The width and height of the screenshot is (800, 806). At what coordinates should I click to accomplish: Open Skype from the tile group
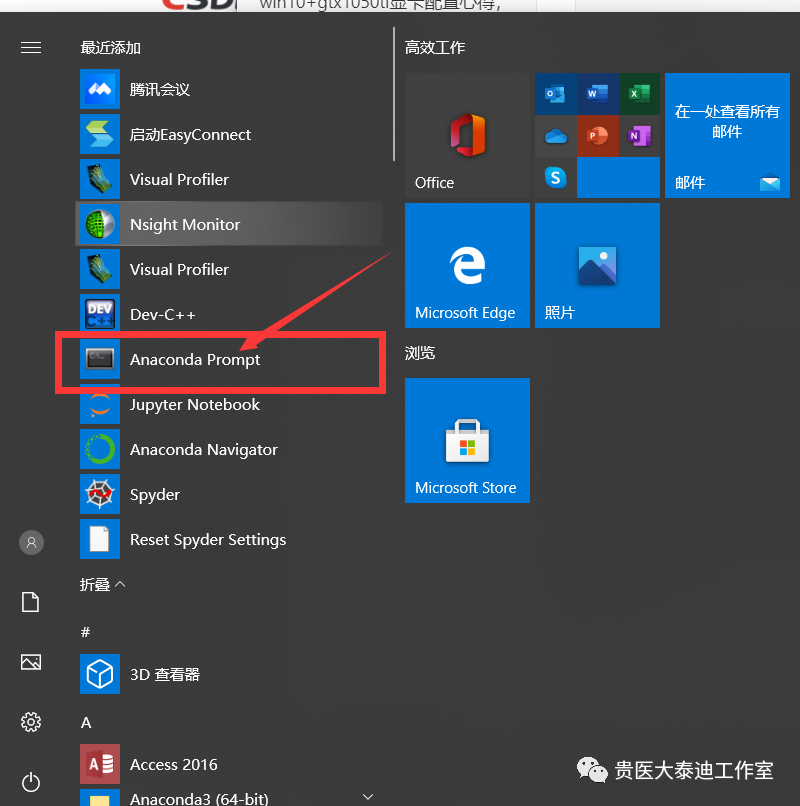[555, 177]
